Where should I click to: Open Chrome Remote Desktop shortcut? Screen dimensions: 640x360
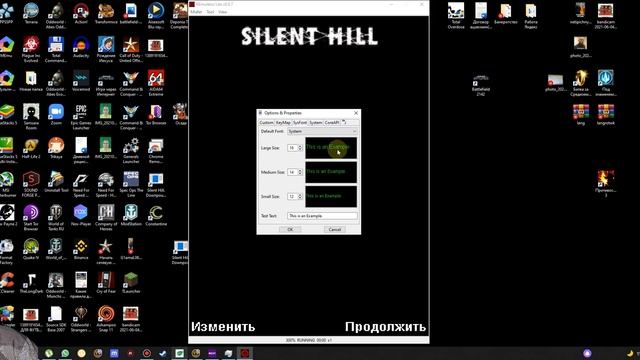coord(156,150)
